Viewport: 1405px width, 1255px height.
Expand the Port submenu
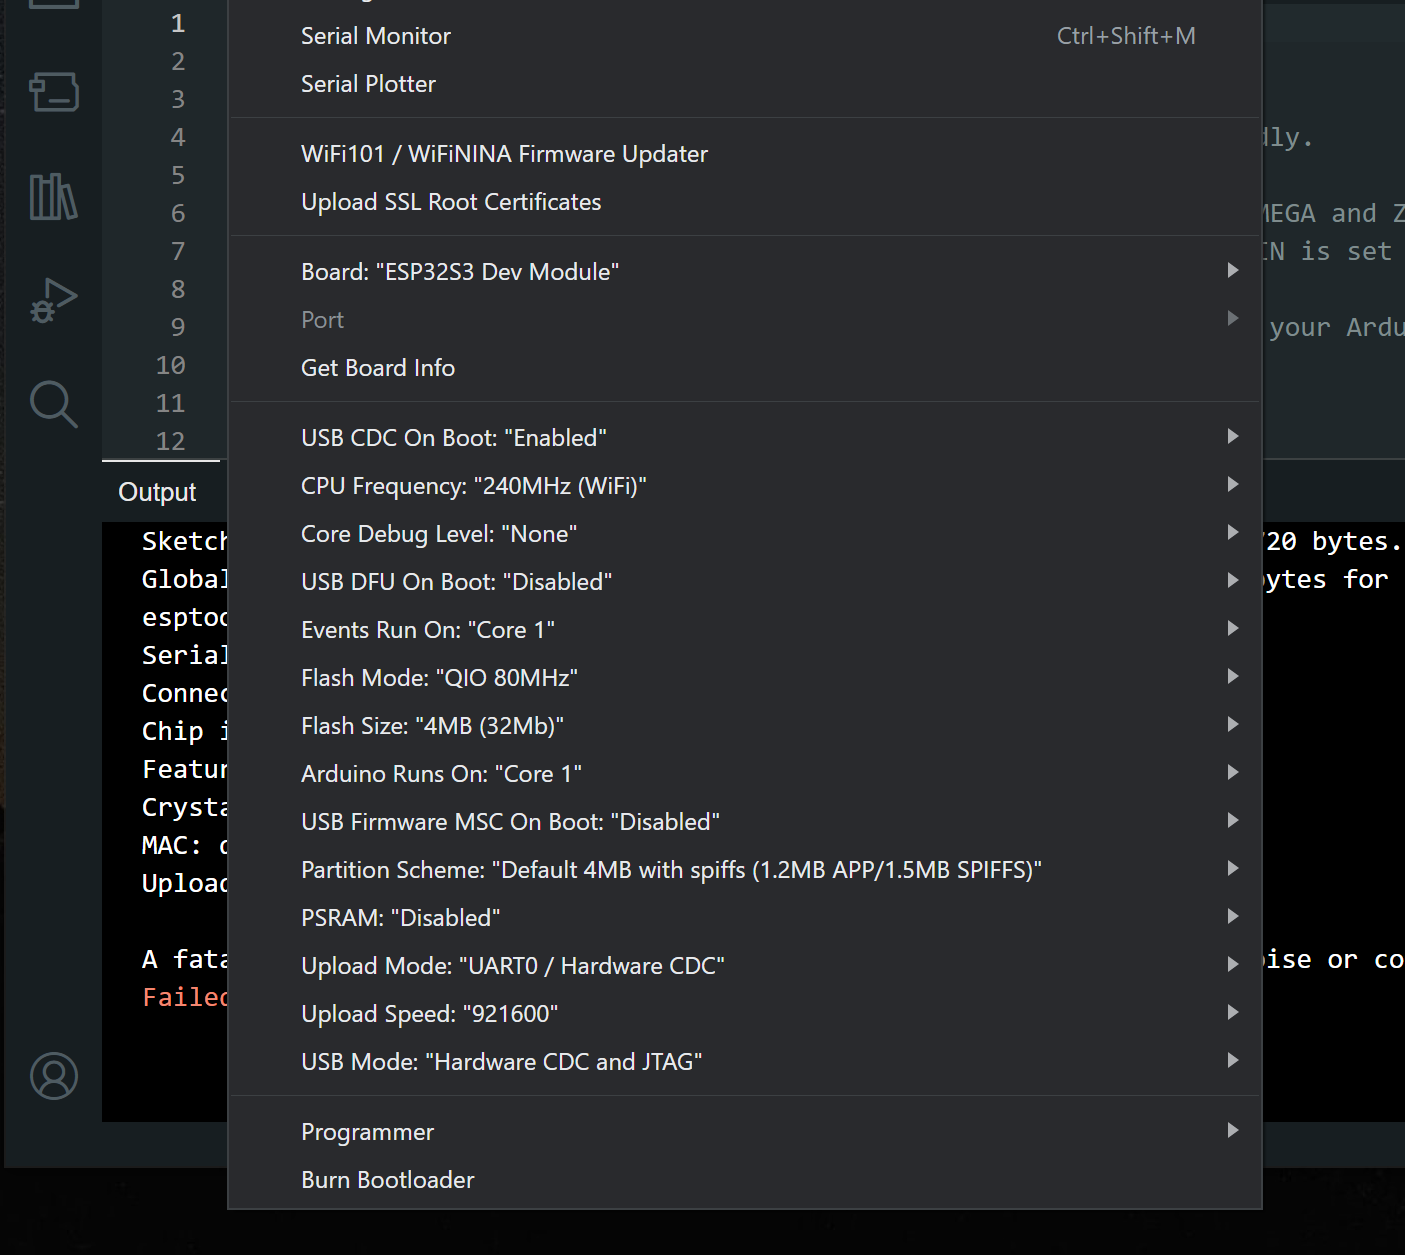click(745, 320)
